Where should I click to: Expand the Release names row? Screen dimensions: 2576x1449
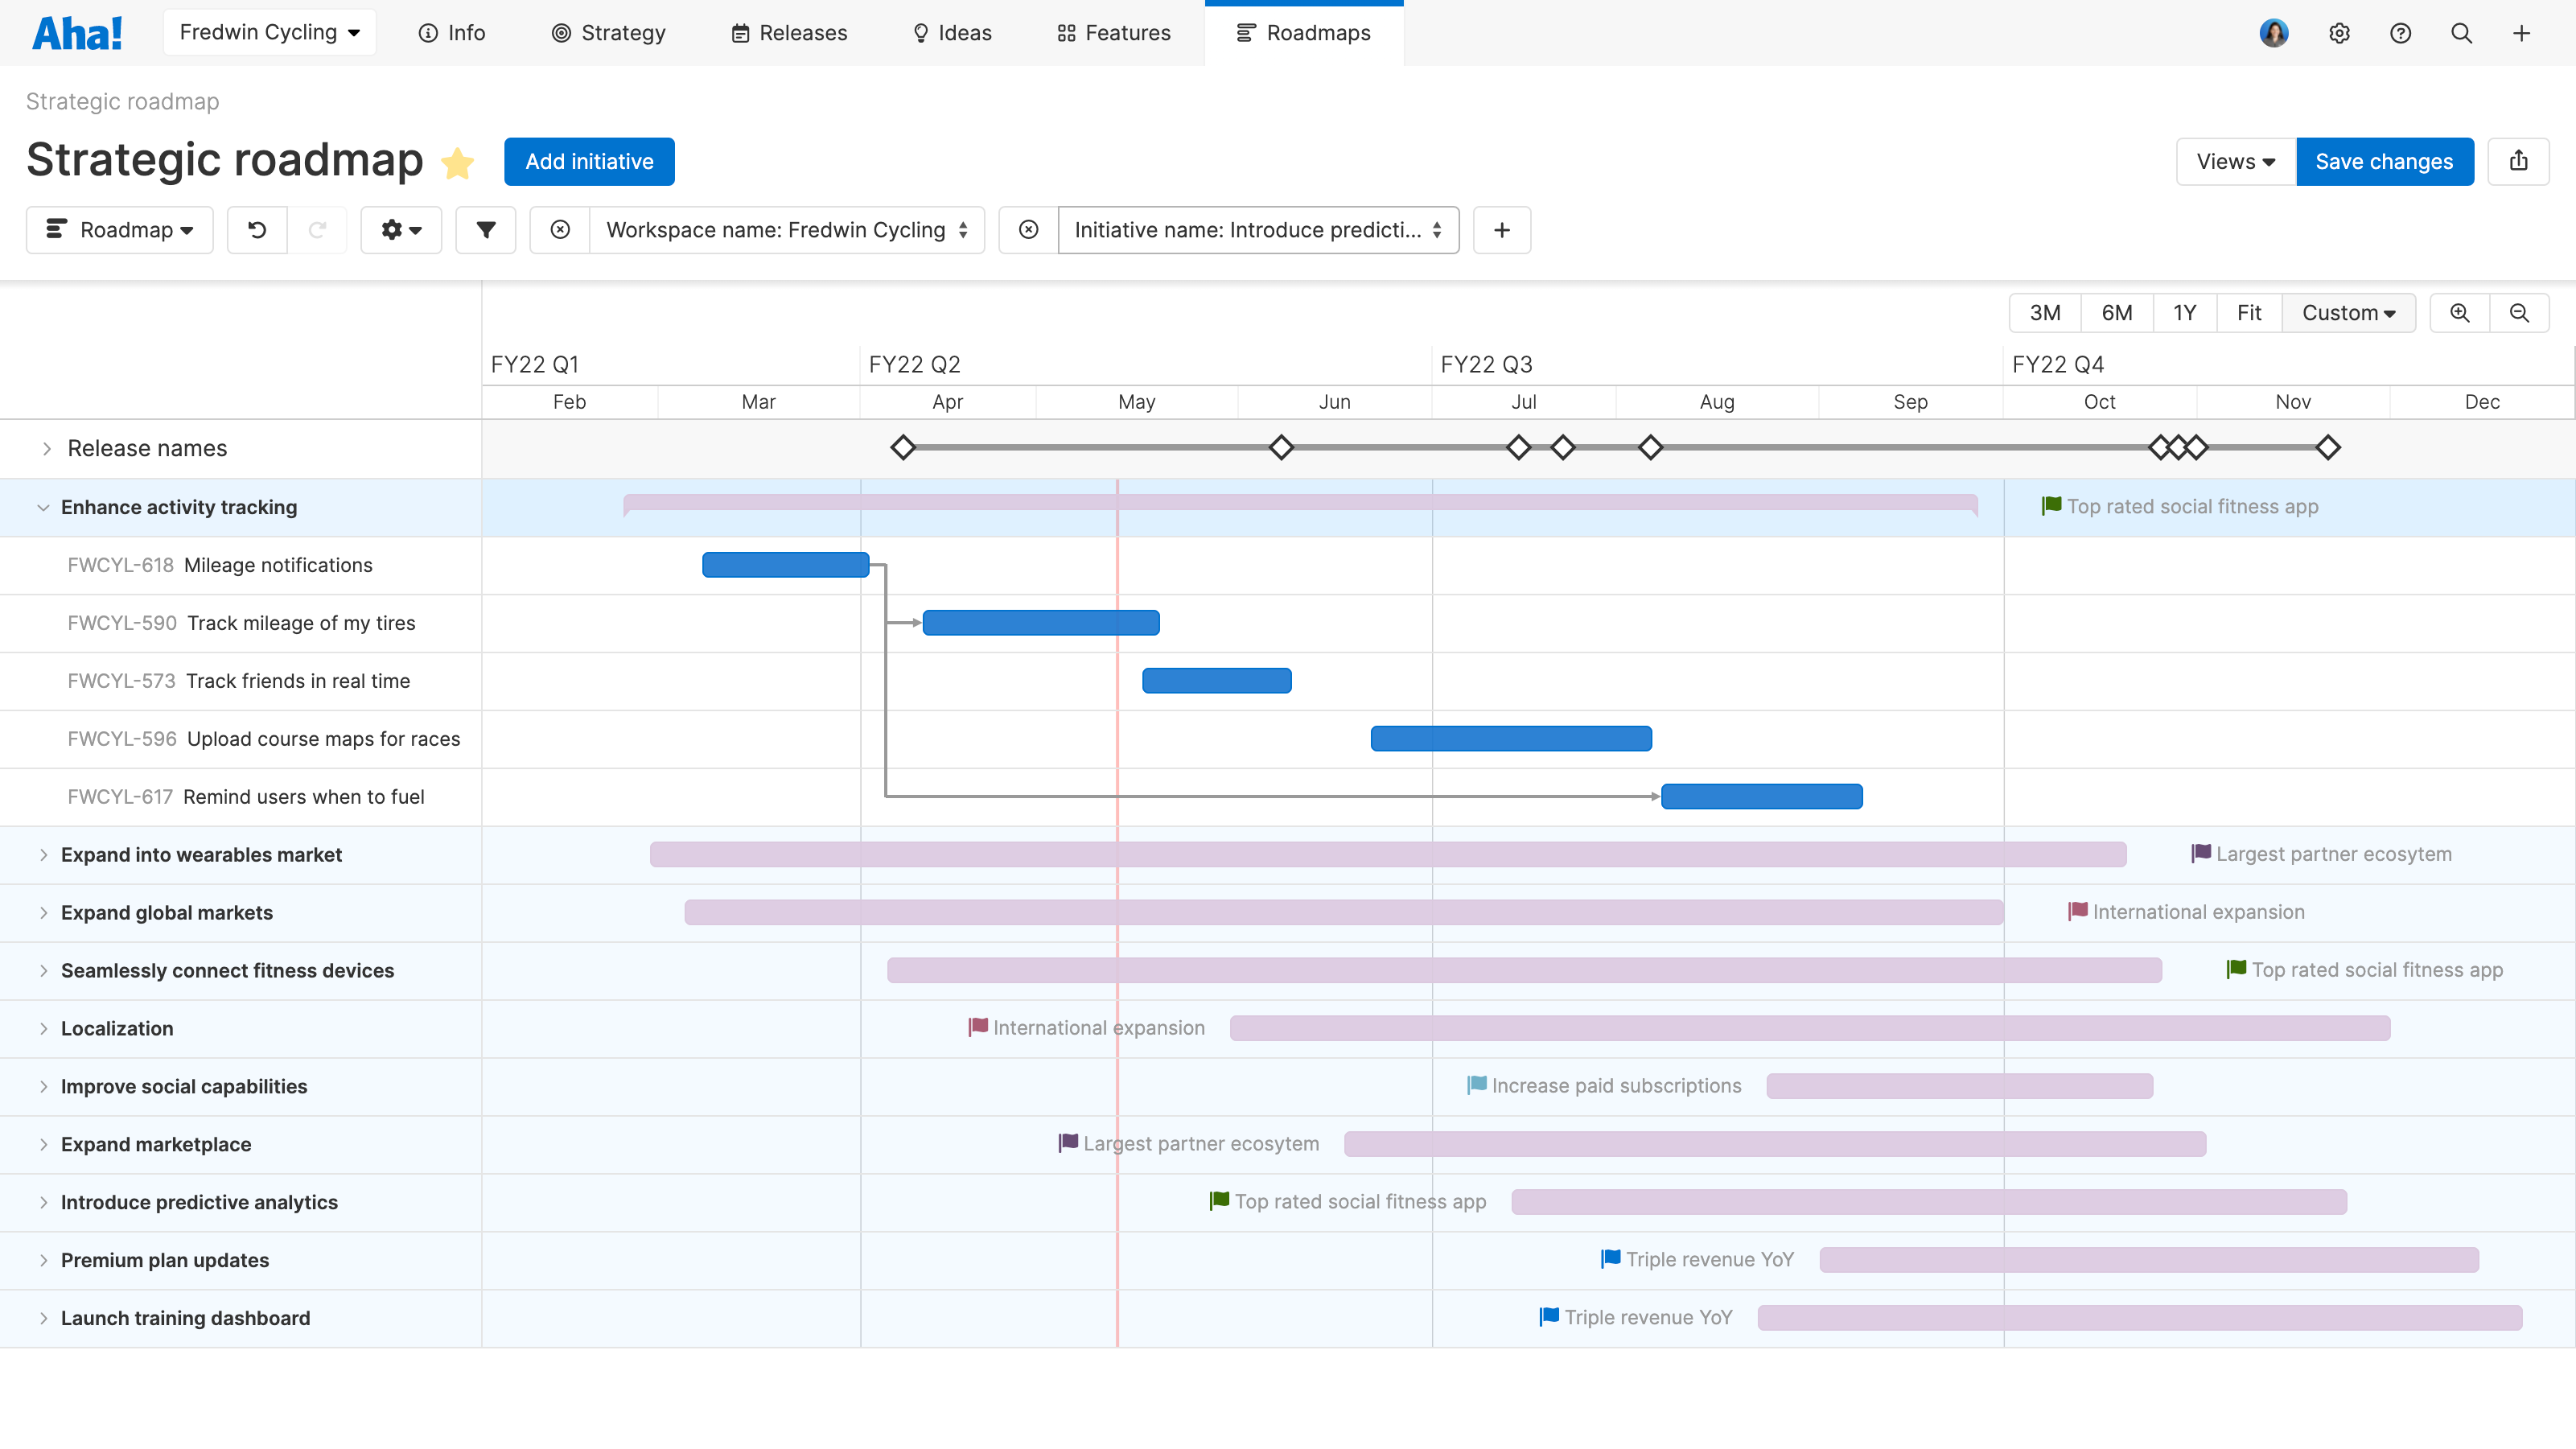click(x=46, y=449)
